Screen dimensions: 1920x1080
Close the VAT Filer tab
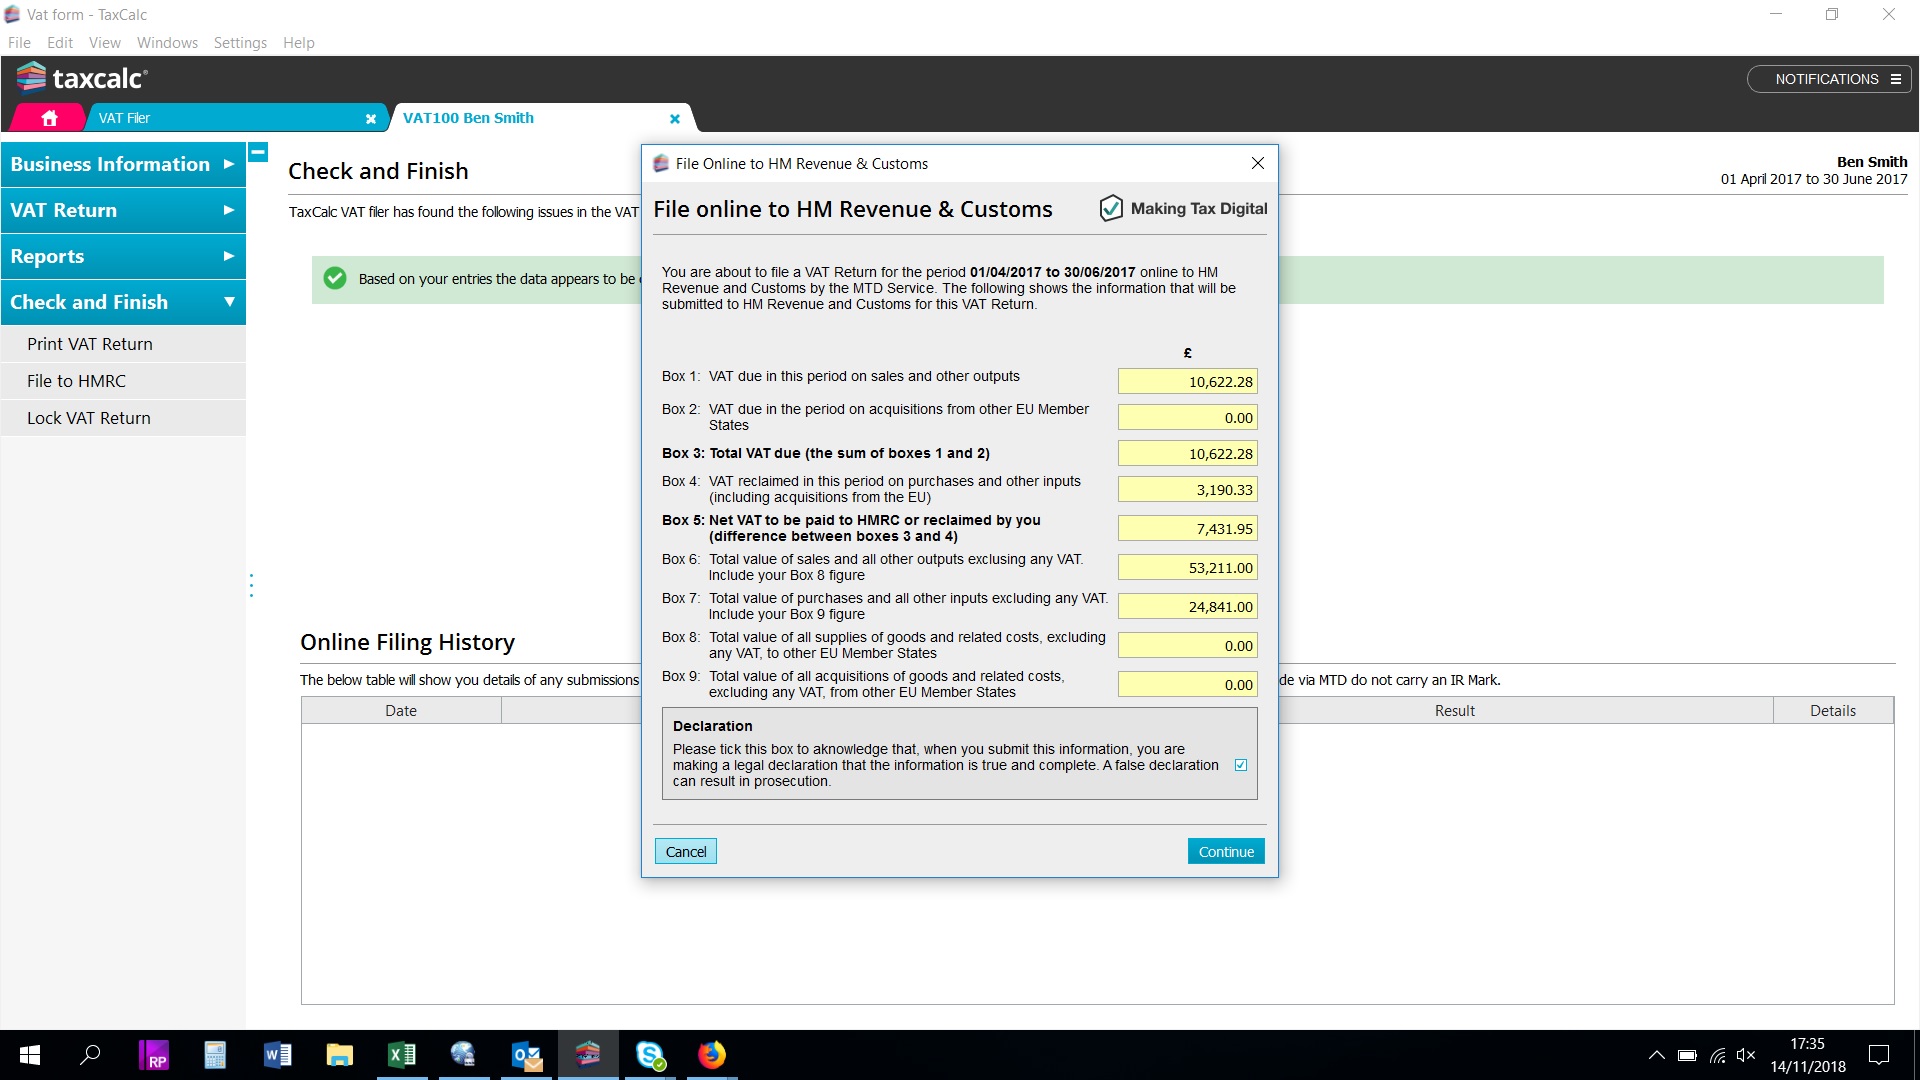click(371, 118)
